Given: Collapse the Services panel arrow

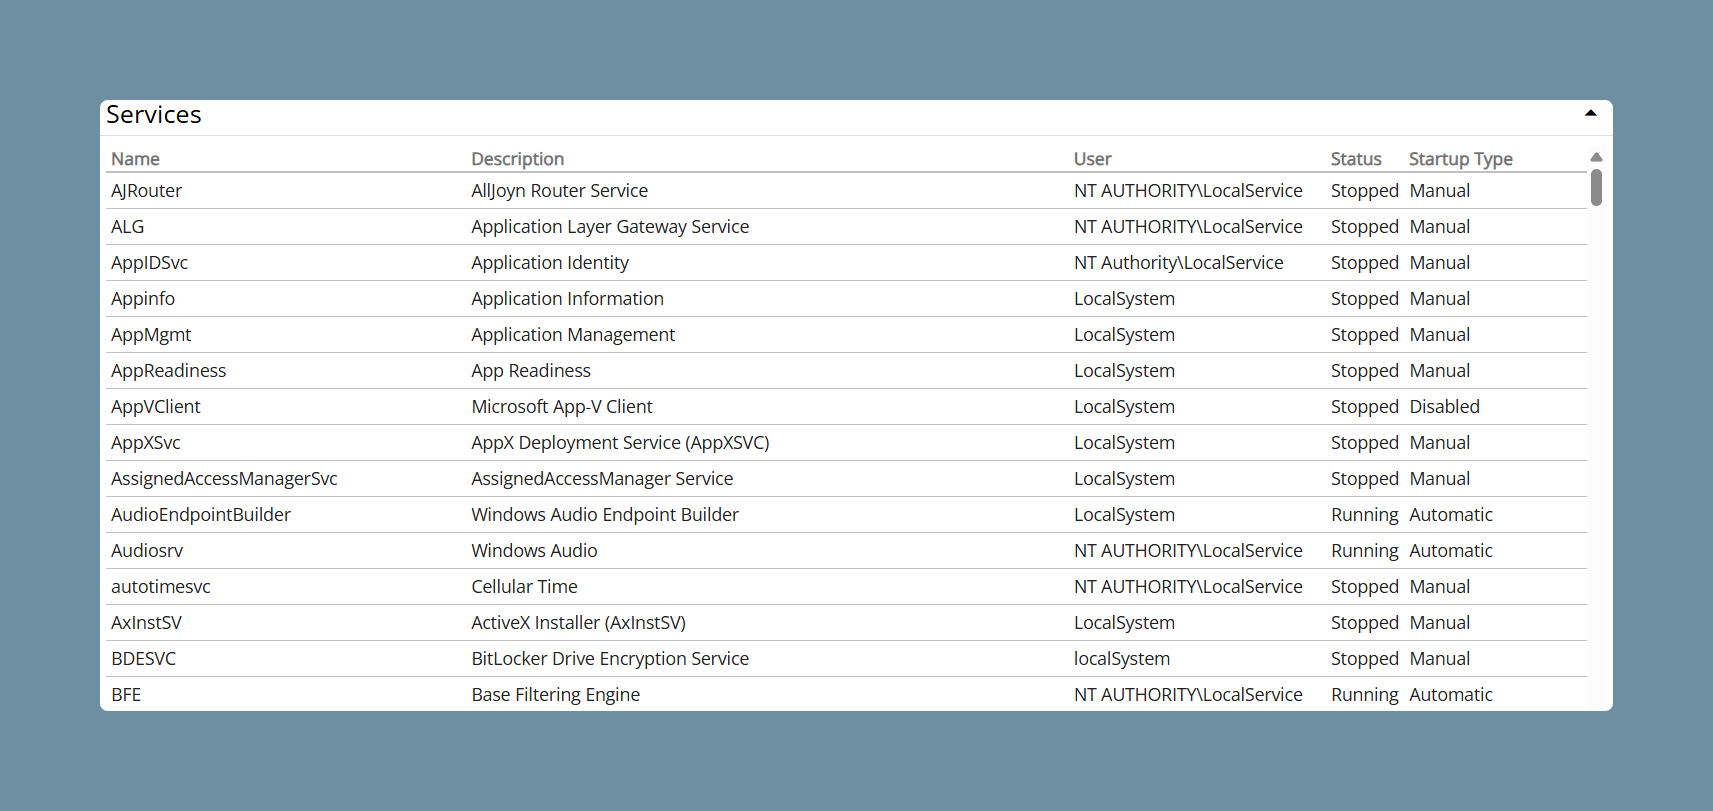Looking at the screenshot, I should pos(1590,113).
